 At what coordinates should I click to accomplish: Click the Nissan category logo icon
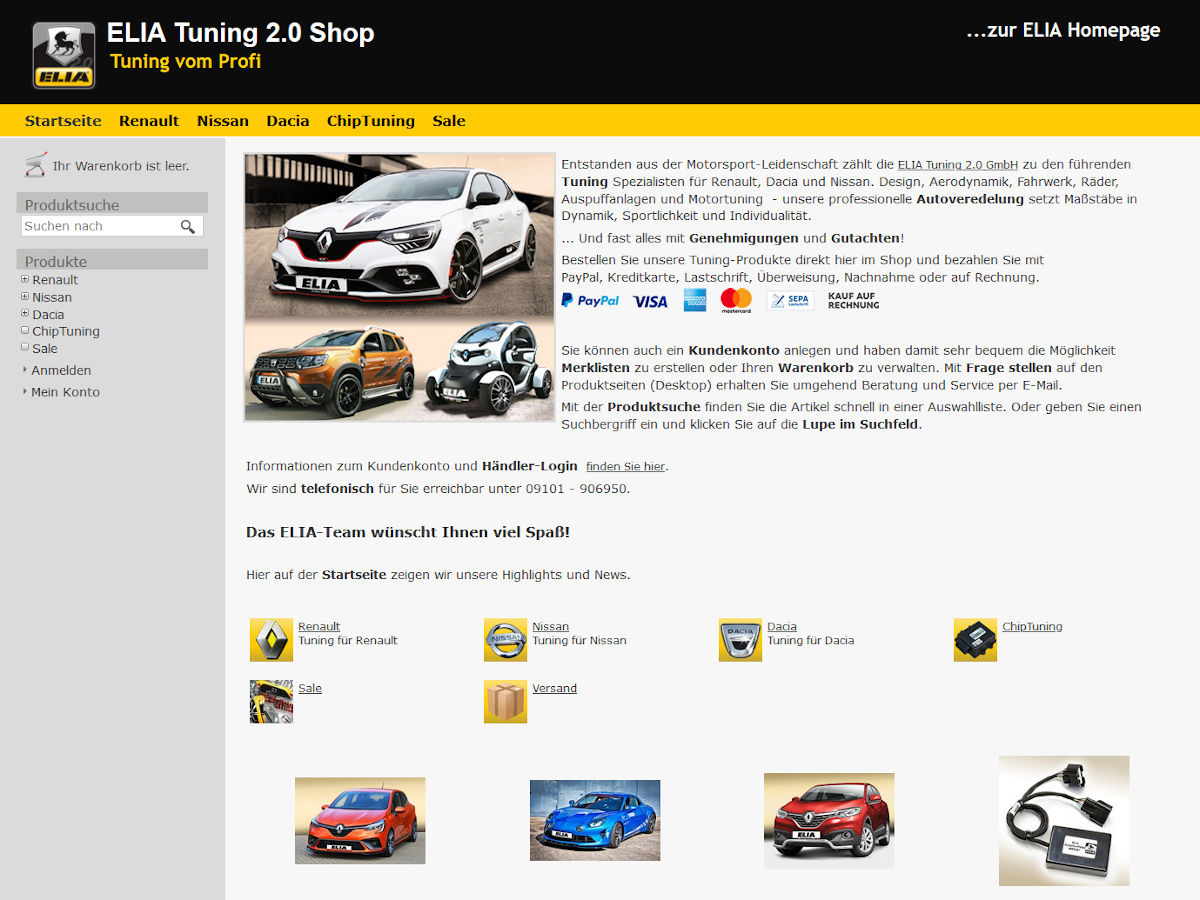tap(505, 640)
